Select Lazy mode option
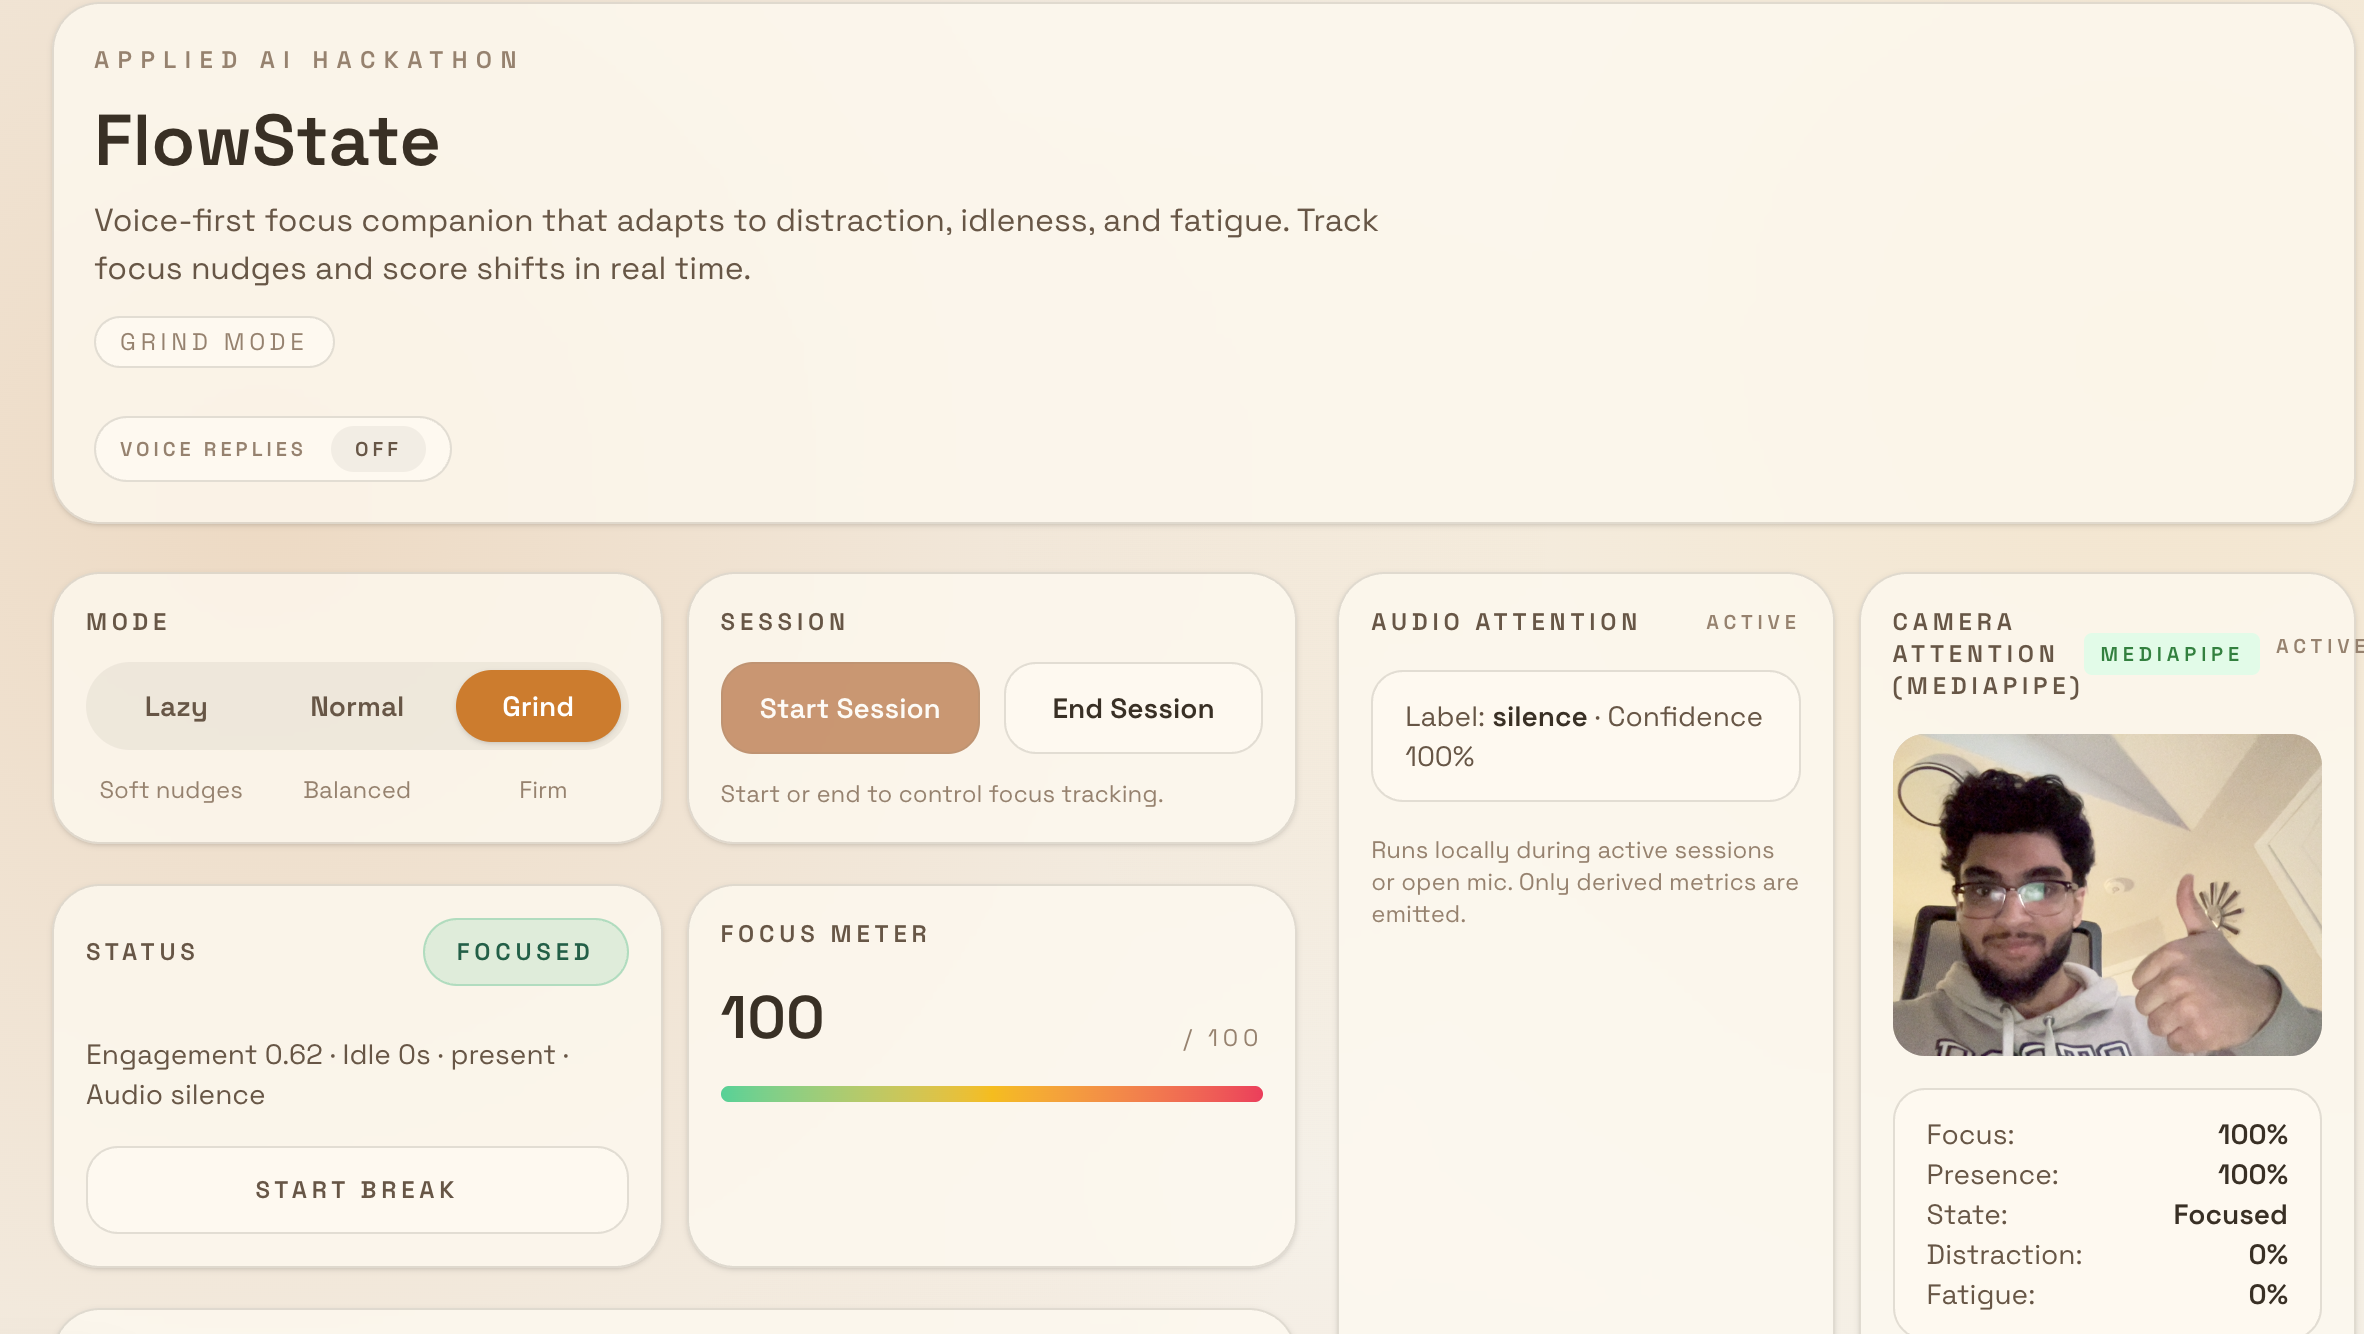 click(x=176, y=706)
